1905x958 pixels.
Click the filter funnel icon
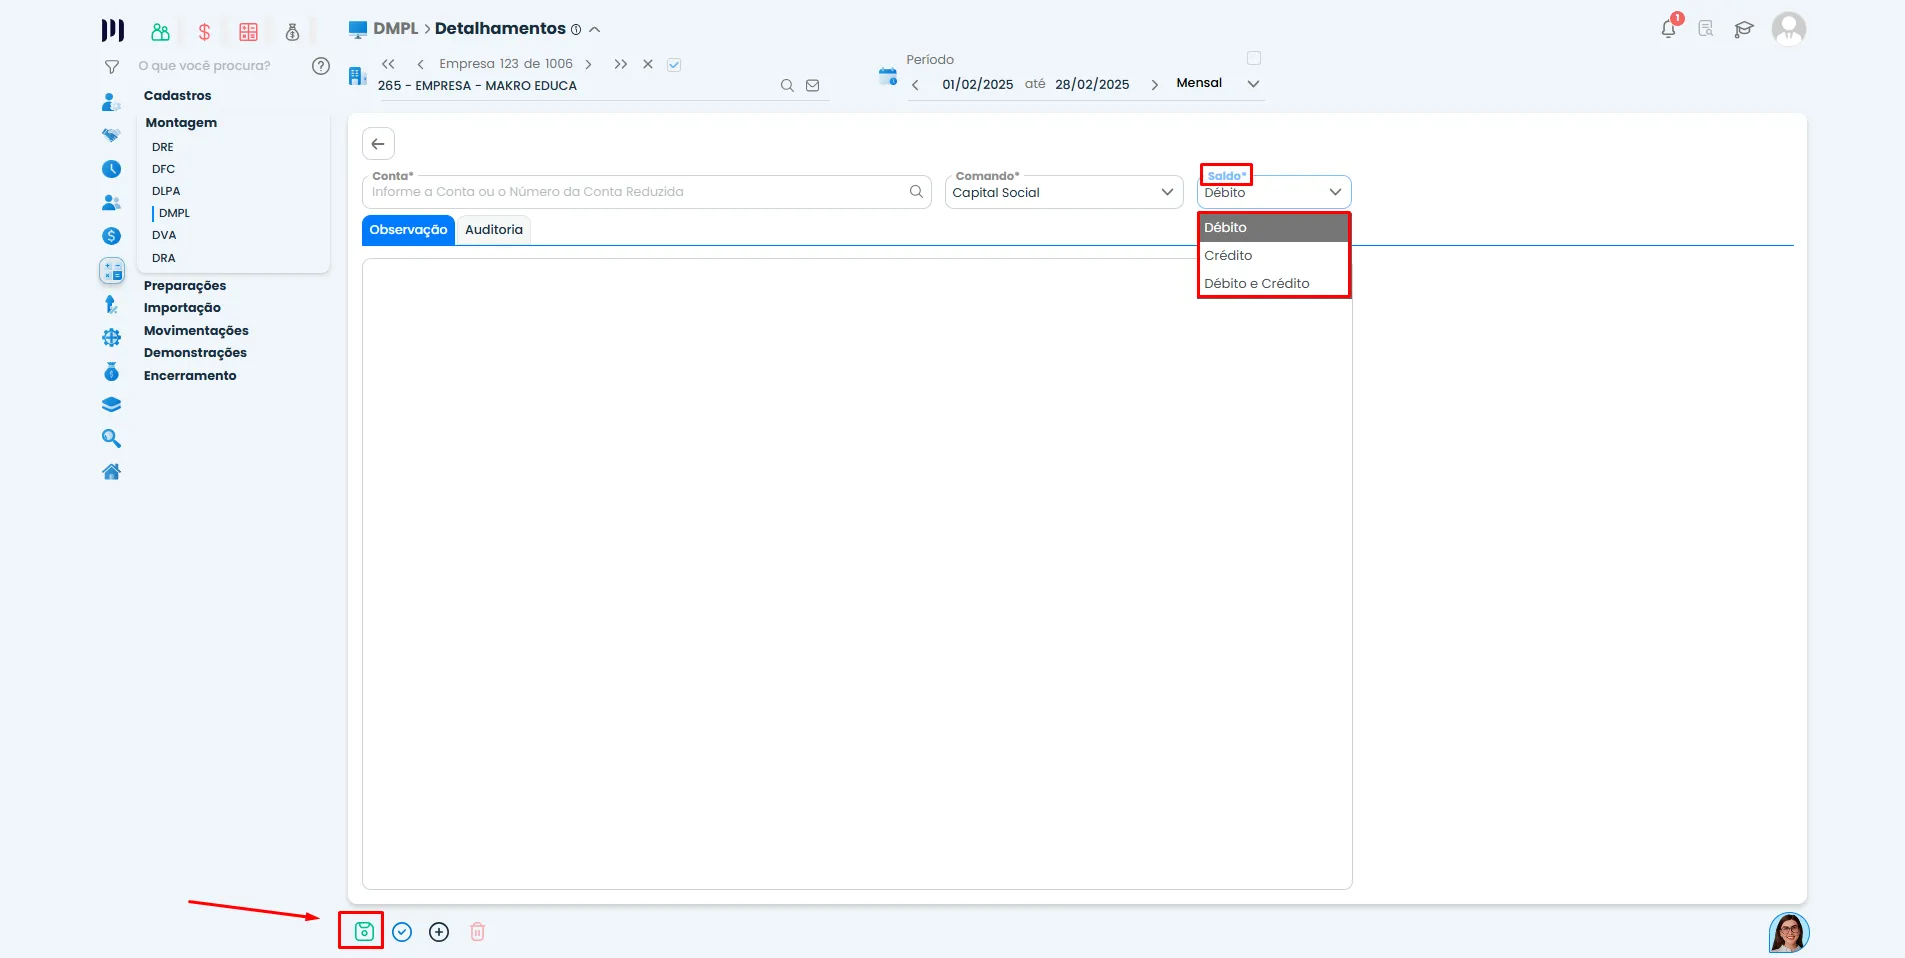pyautogui.click(x=112, y=67)
